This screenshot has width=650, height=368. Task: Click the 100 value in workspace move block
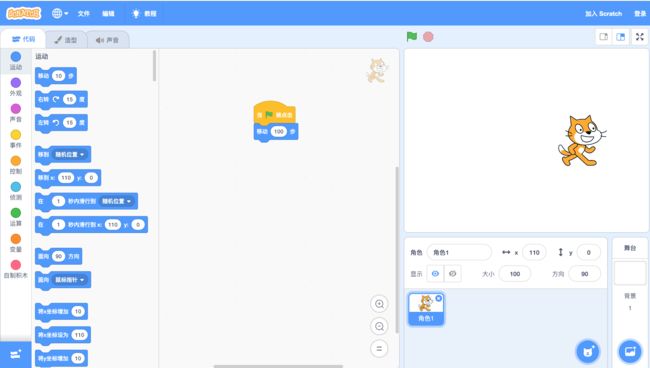tap(279, 132)
